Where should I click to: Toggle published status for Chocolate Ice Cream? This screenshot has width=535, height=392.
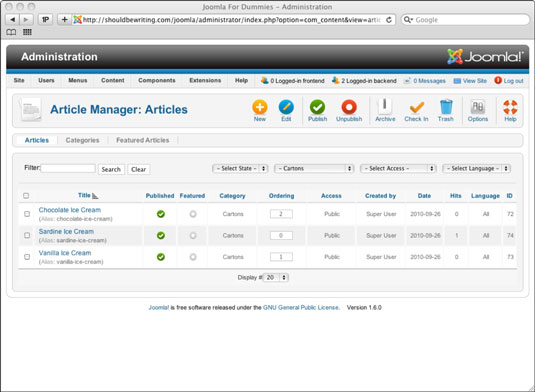tap(161, 214)
